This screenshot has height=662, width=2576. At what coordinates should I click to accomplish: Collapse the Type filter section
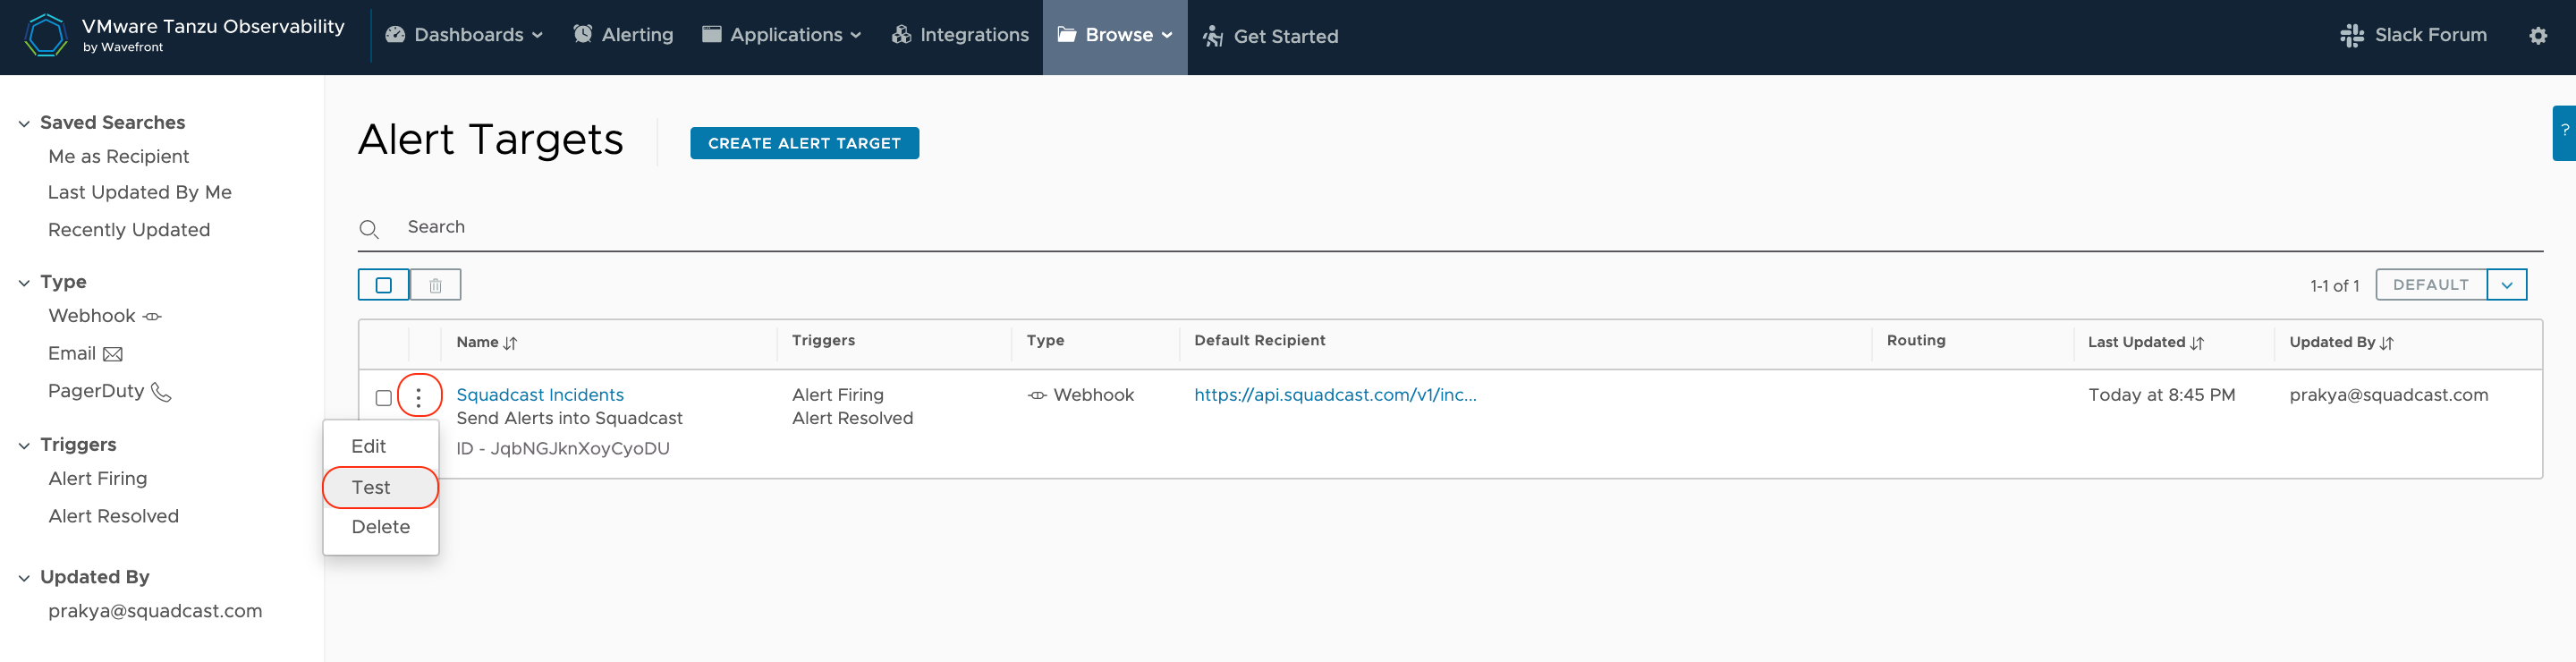tap(24, 283)
